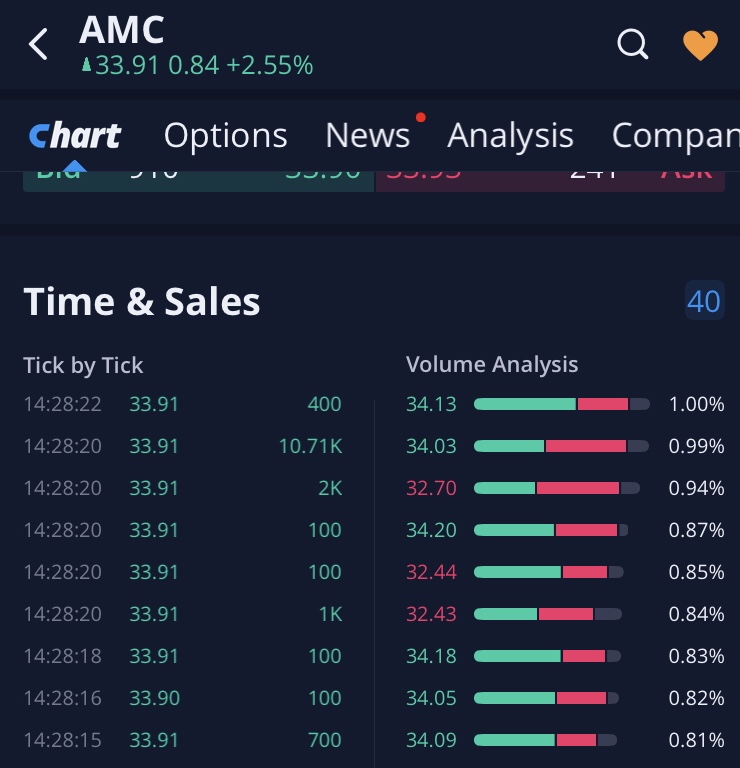Open the search magnifier icon
The height and width of the screenshot is (768, 740).
[632, 44]
